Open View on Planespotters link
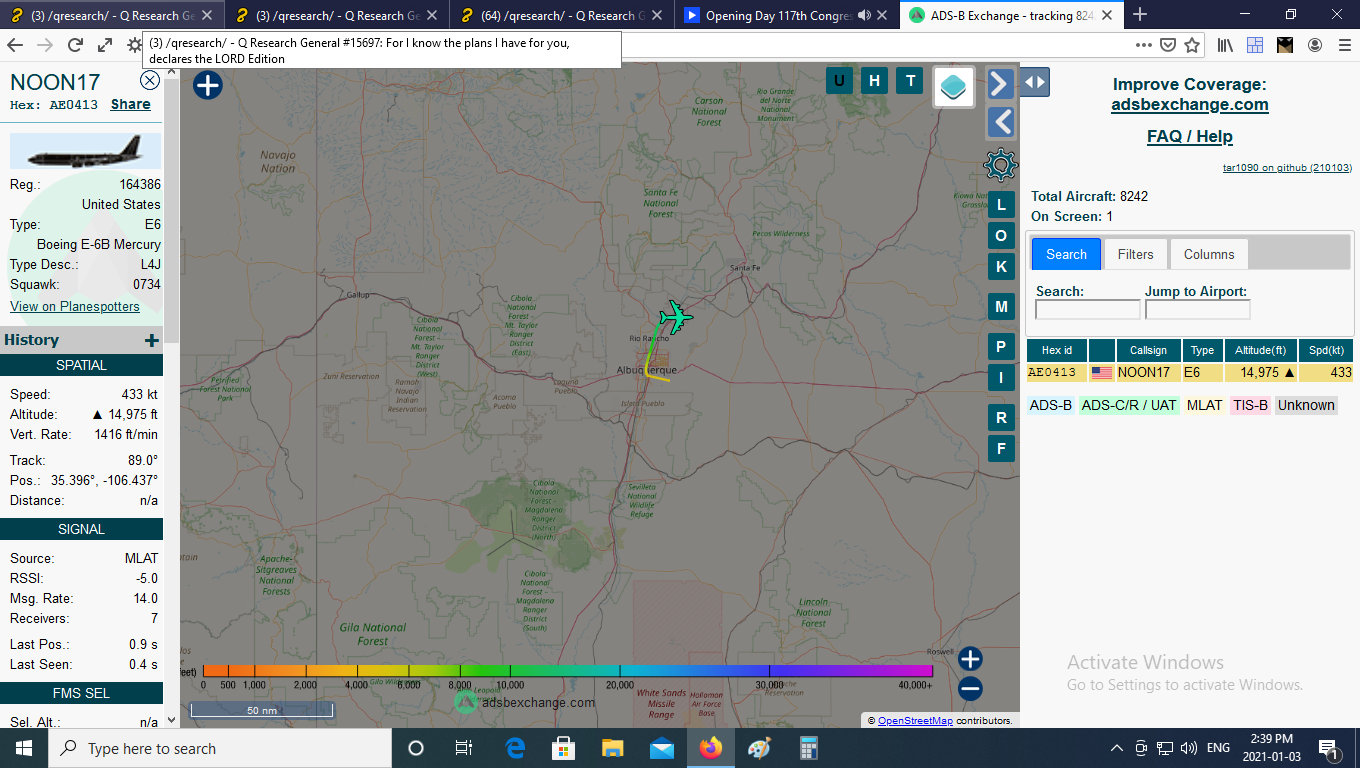Viewport: 1360px width, 768px height. [x=75, y=306]
